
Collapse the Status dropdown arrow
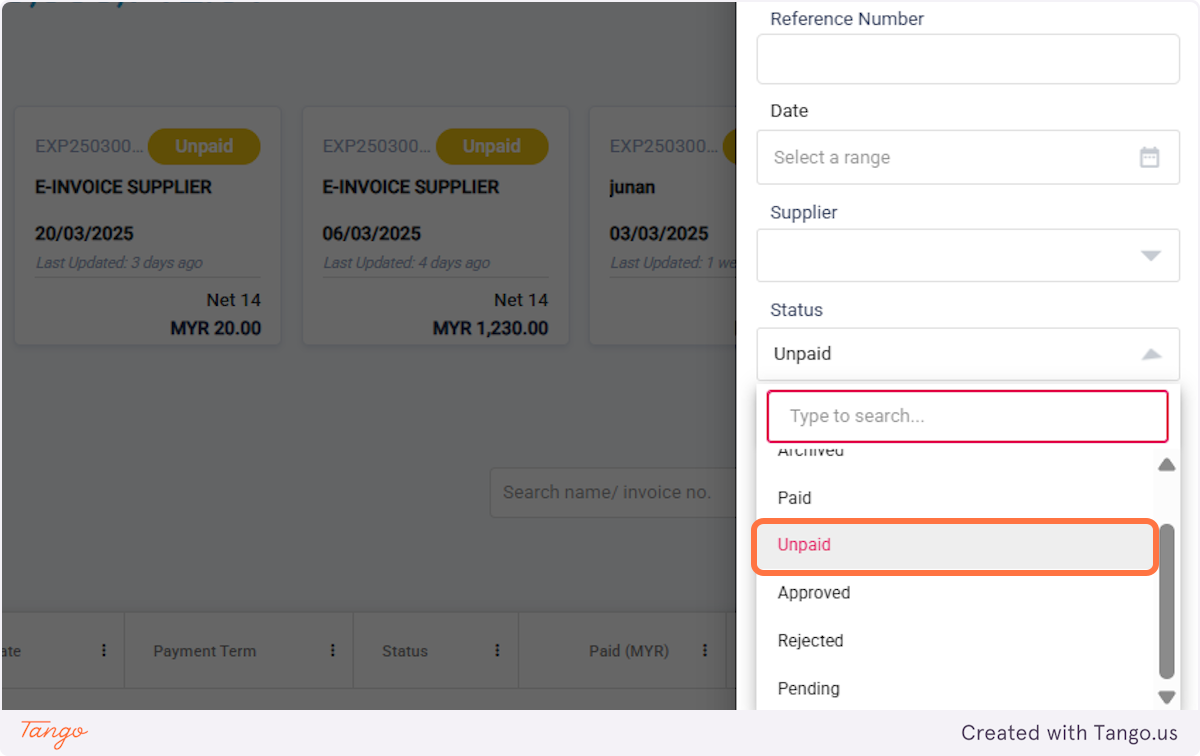coord(1151,354)
